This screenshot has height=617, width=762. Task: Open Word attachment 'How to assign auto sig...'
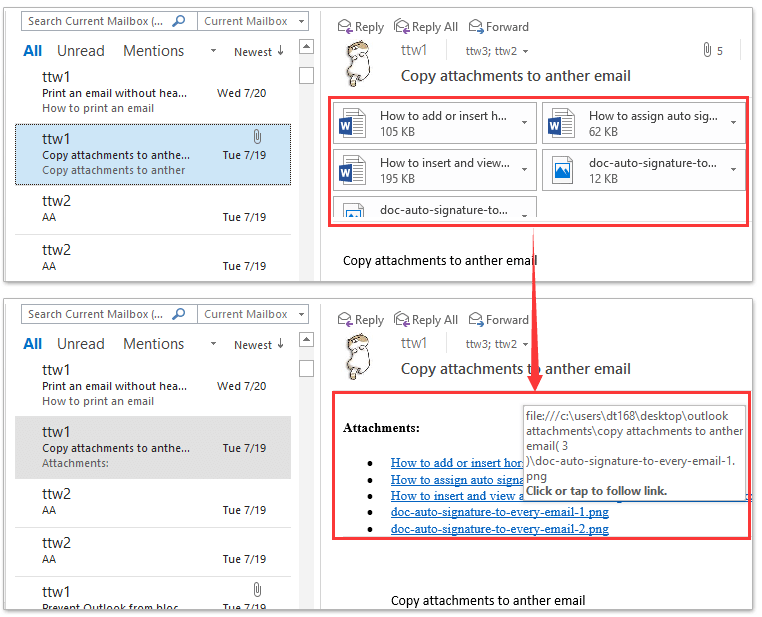[643, 123]
